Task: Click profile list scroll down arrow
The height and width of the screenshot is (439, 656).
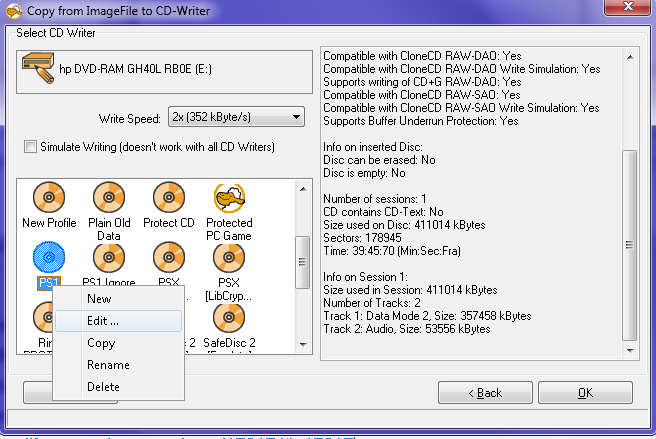Action: coord(303,345)
